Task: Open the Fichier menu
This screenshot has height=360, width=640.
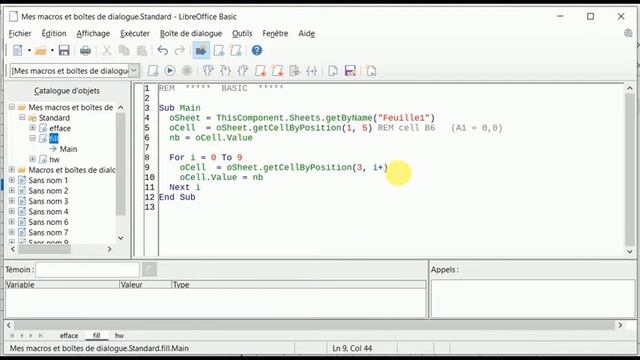Action: click(20, 33)
